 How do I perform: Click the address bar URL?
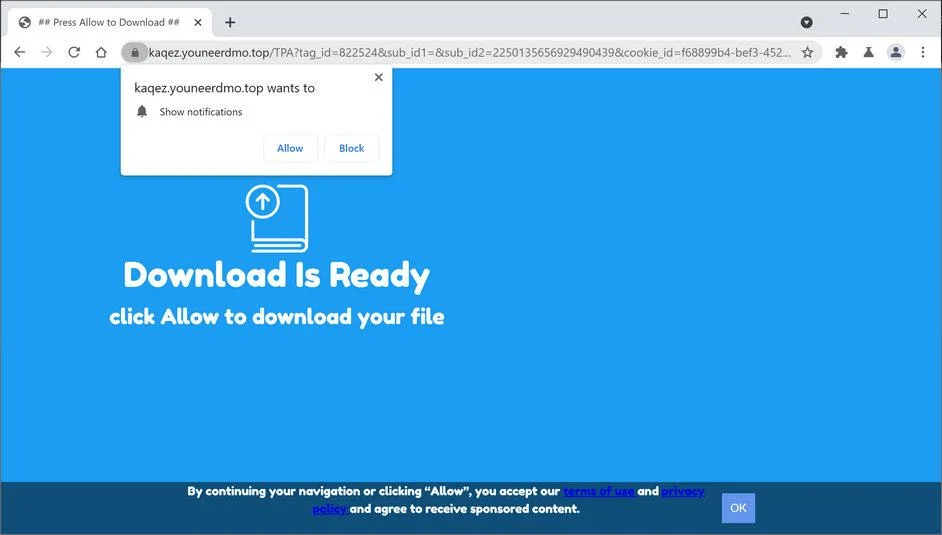coord(469,53)
